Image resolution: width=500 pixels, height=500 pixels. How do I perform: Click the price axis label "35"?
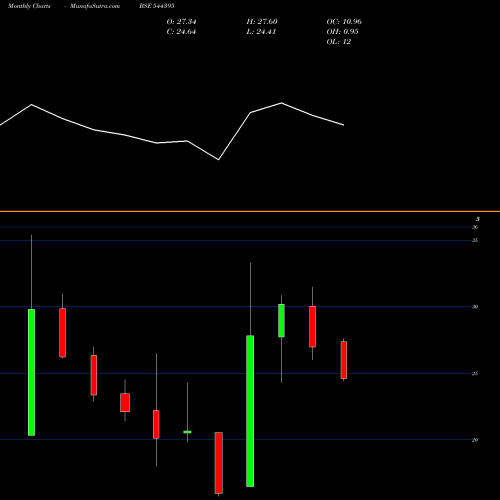pyautogui.click(x=475, y=240)
